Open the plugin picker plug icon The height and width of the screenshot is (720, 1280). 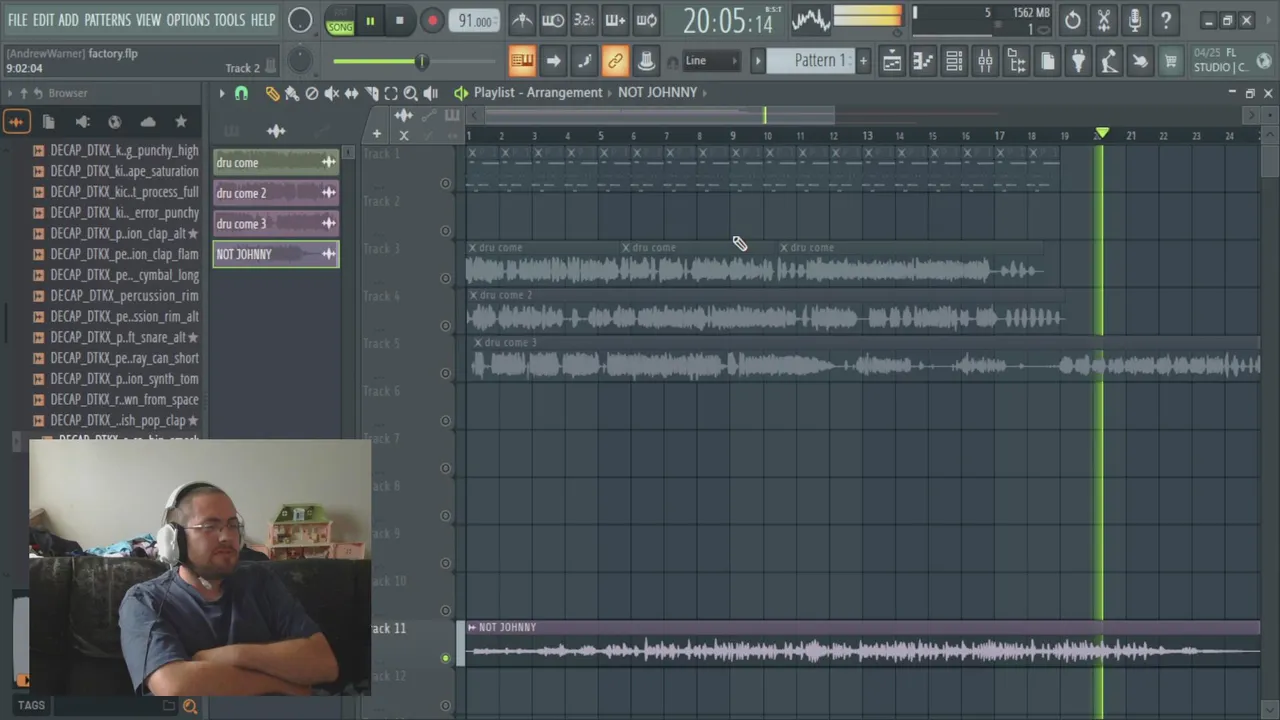coord(1078,62)
